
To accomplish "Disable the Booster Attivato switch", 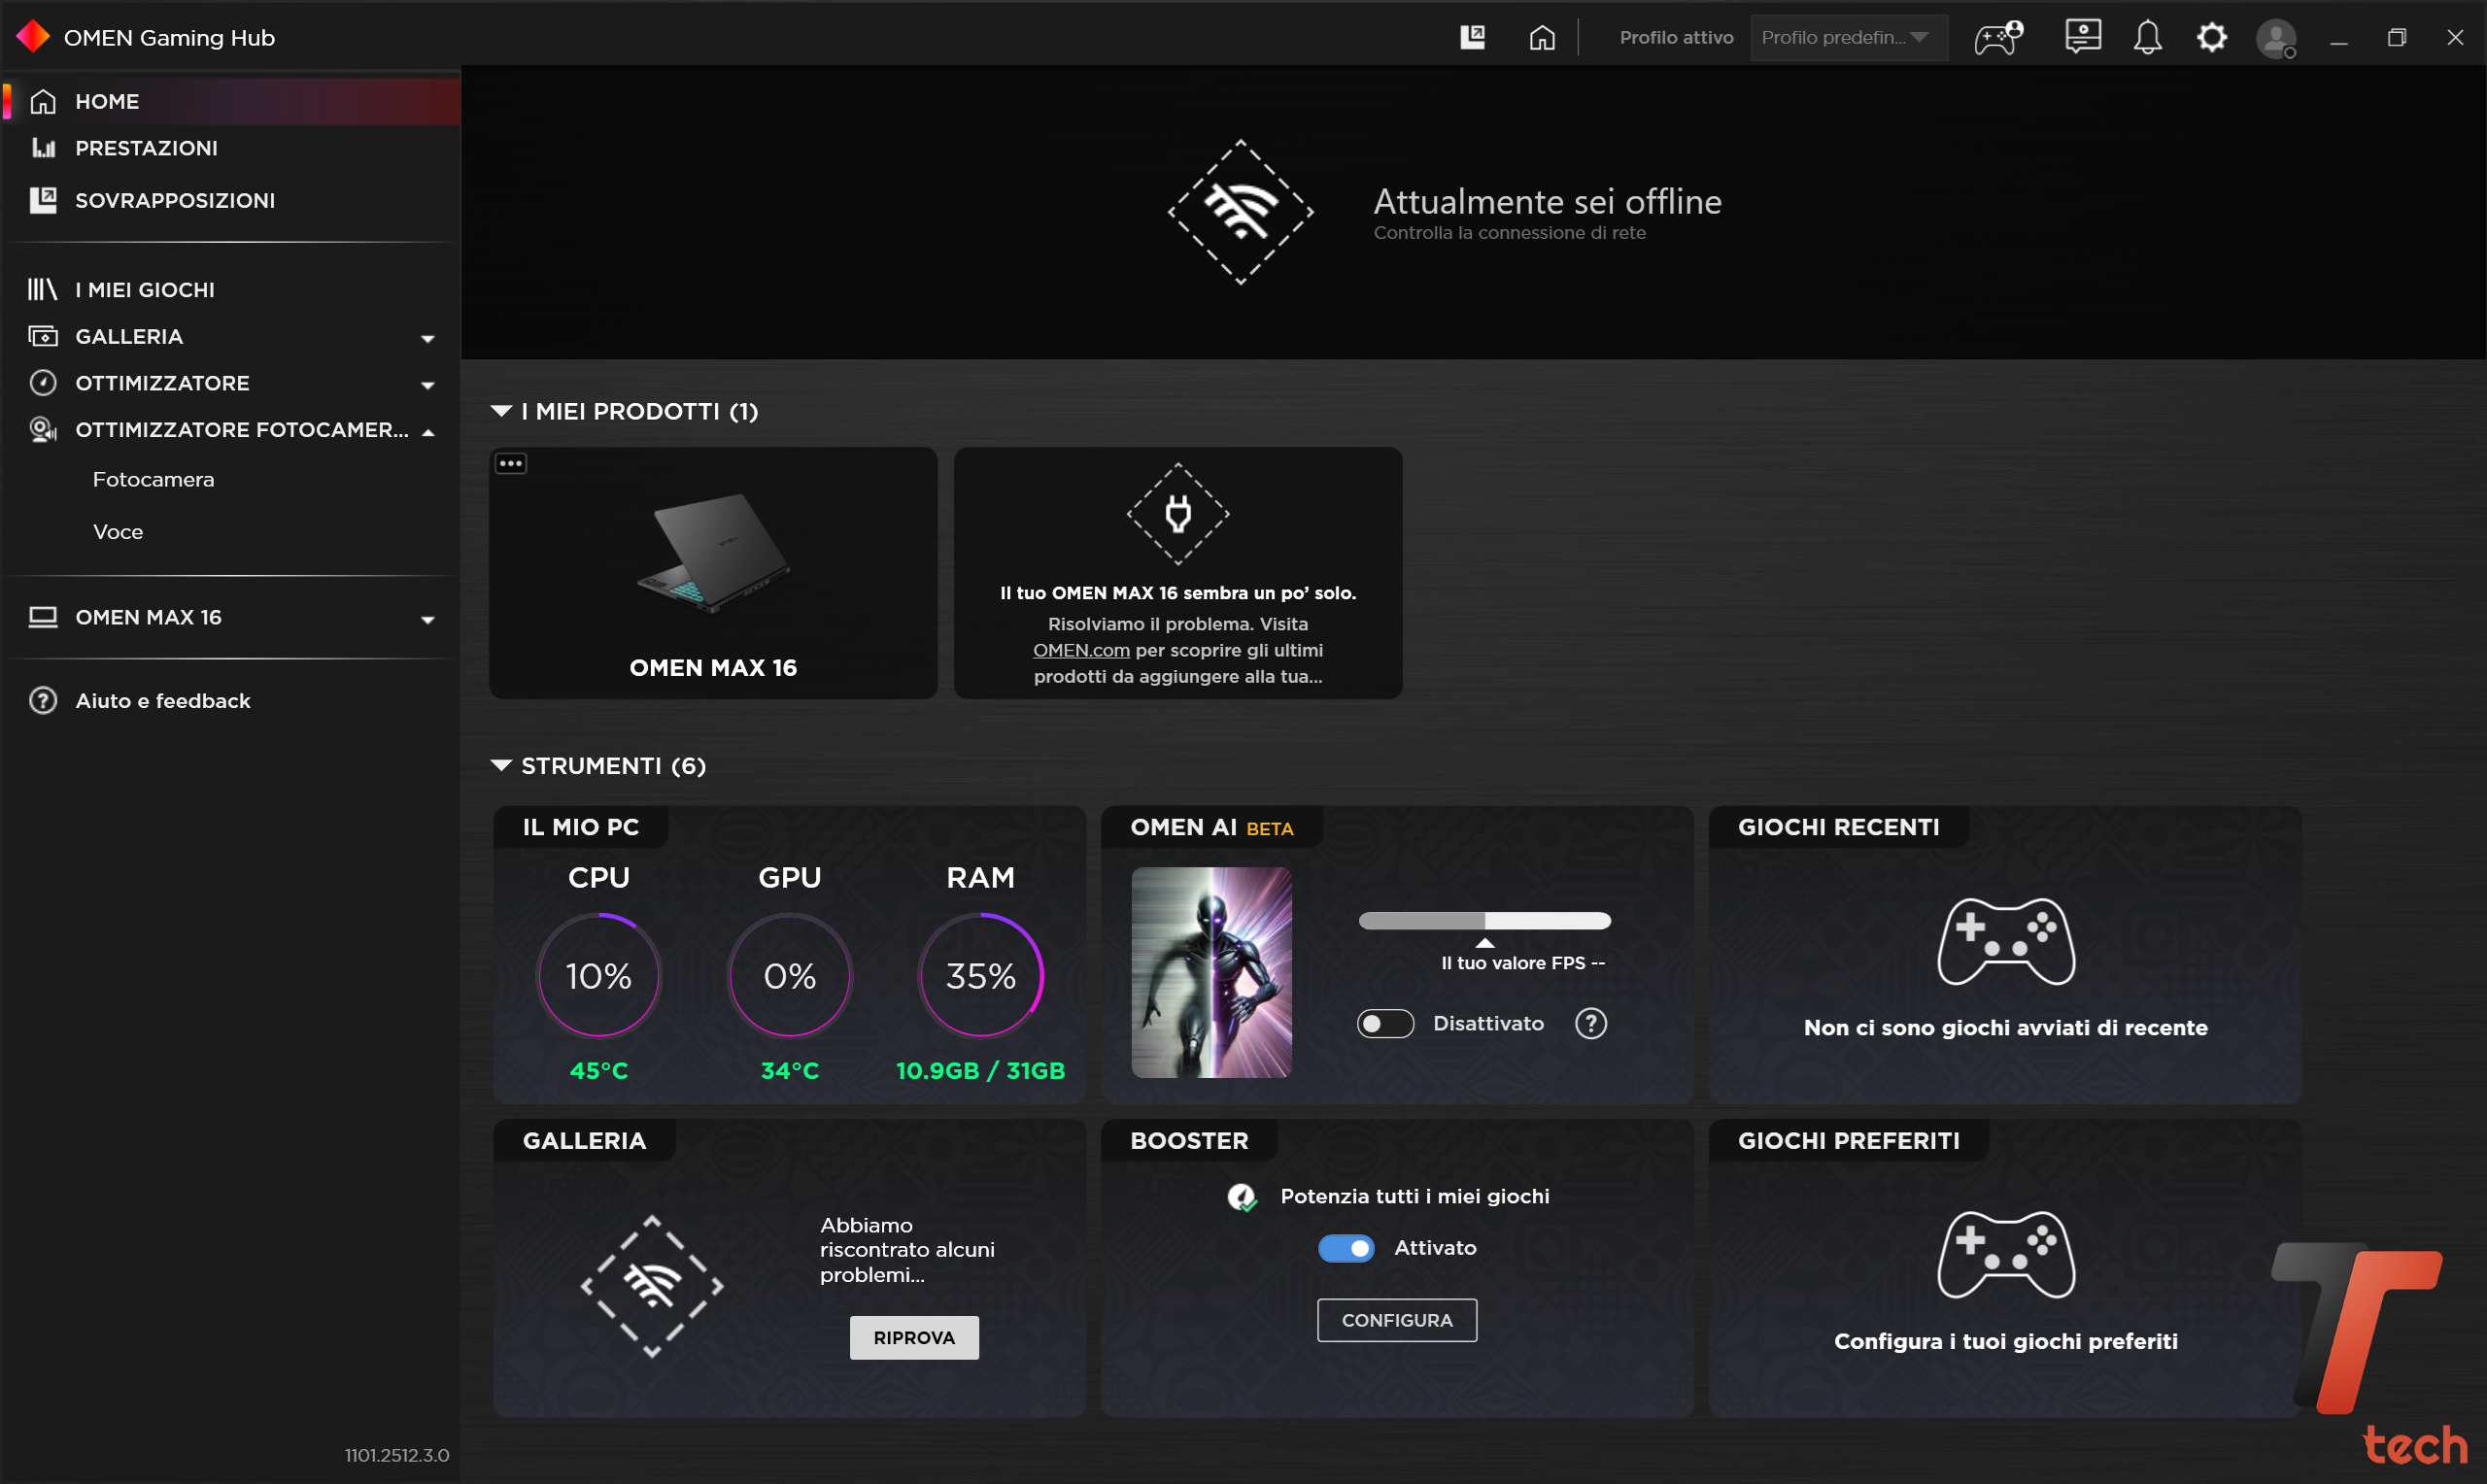I will coord(1346,1247).
